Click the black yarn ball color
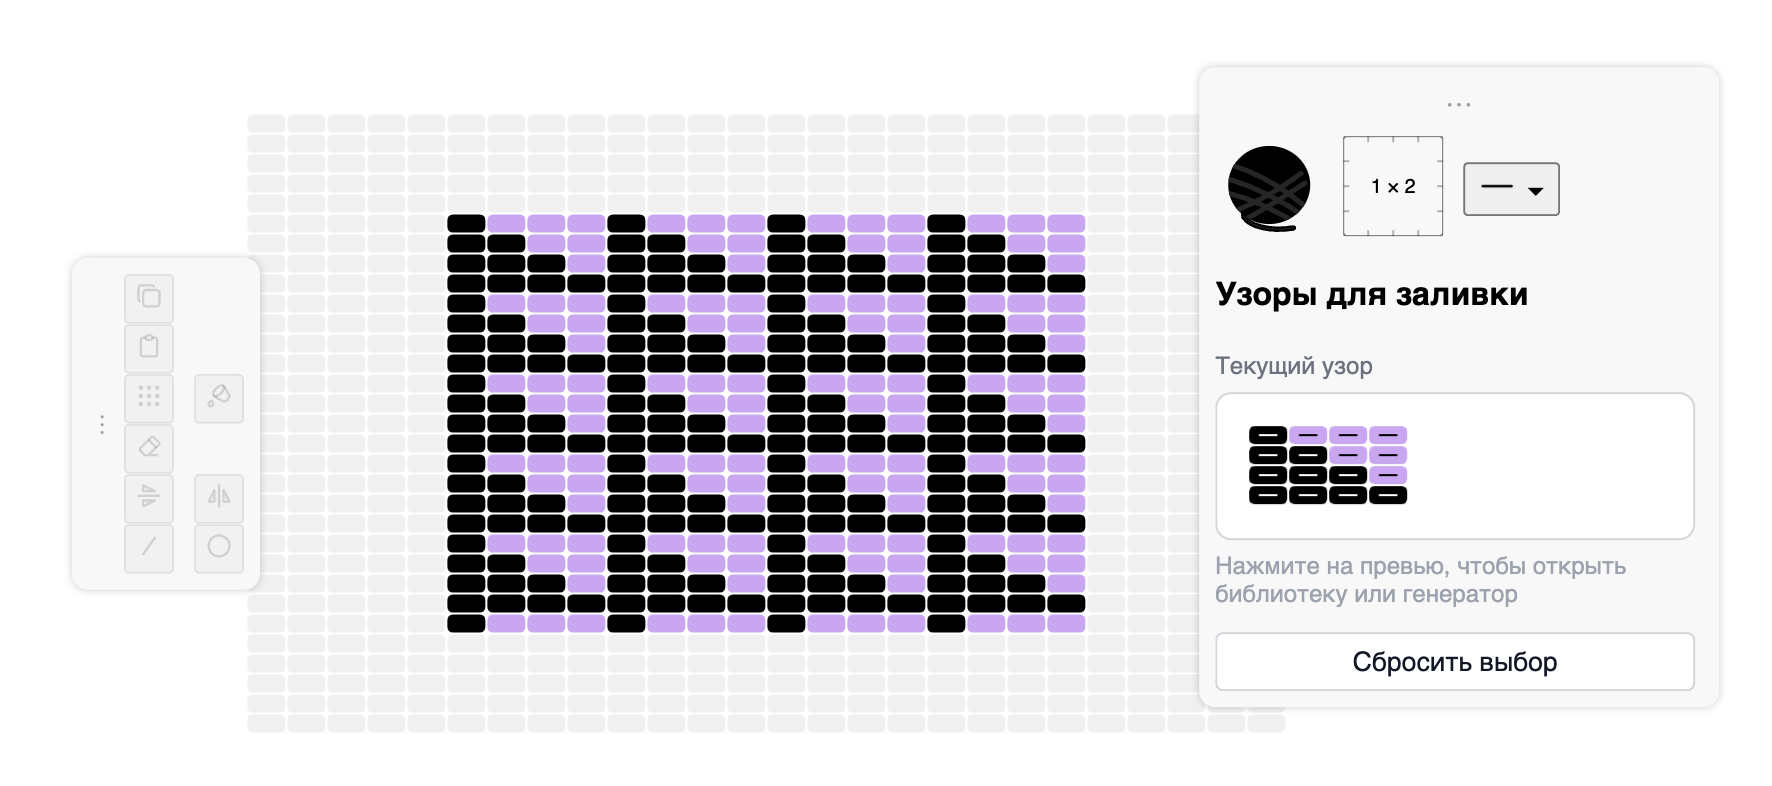 pyautogui.click(x=1269, y=188)
